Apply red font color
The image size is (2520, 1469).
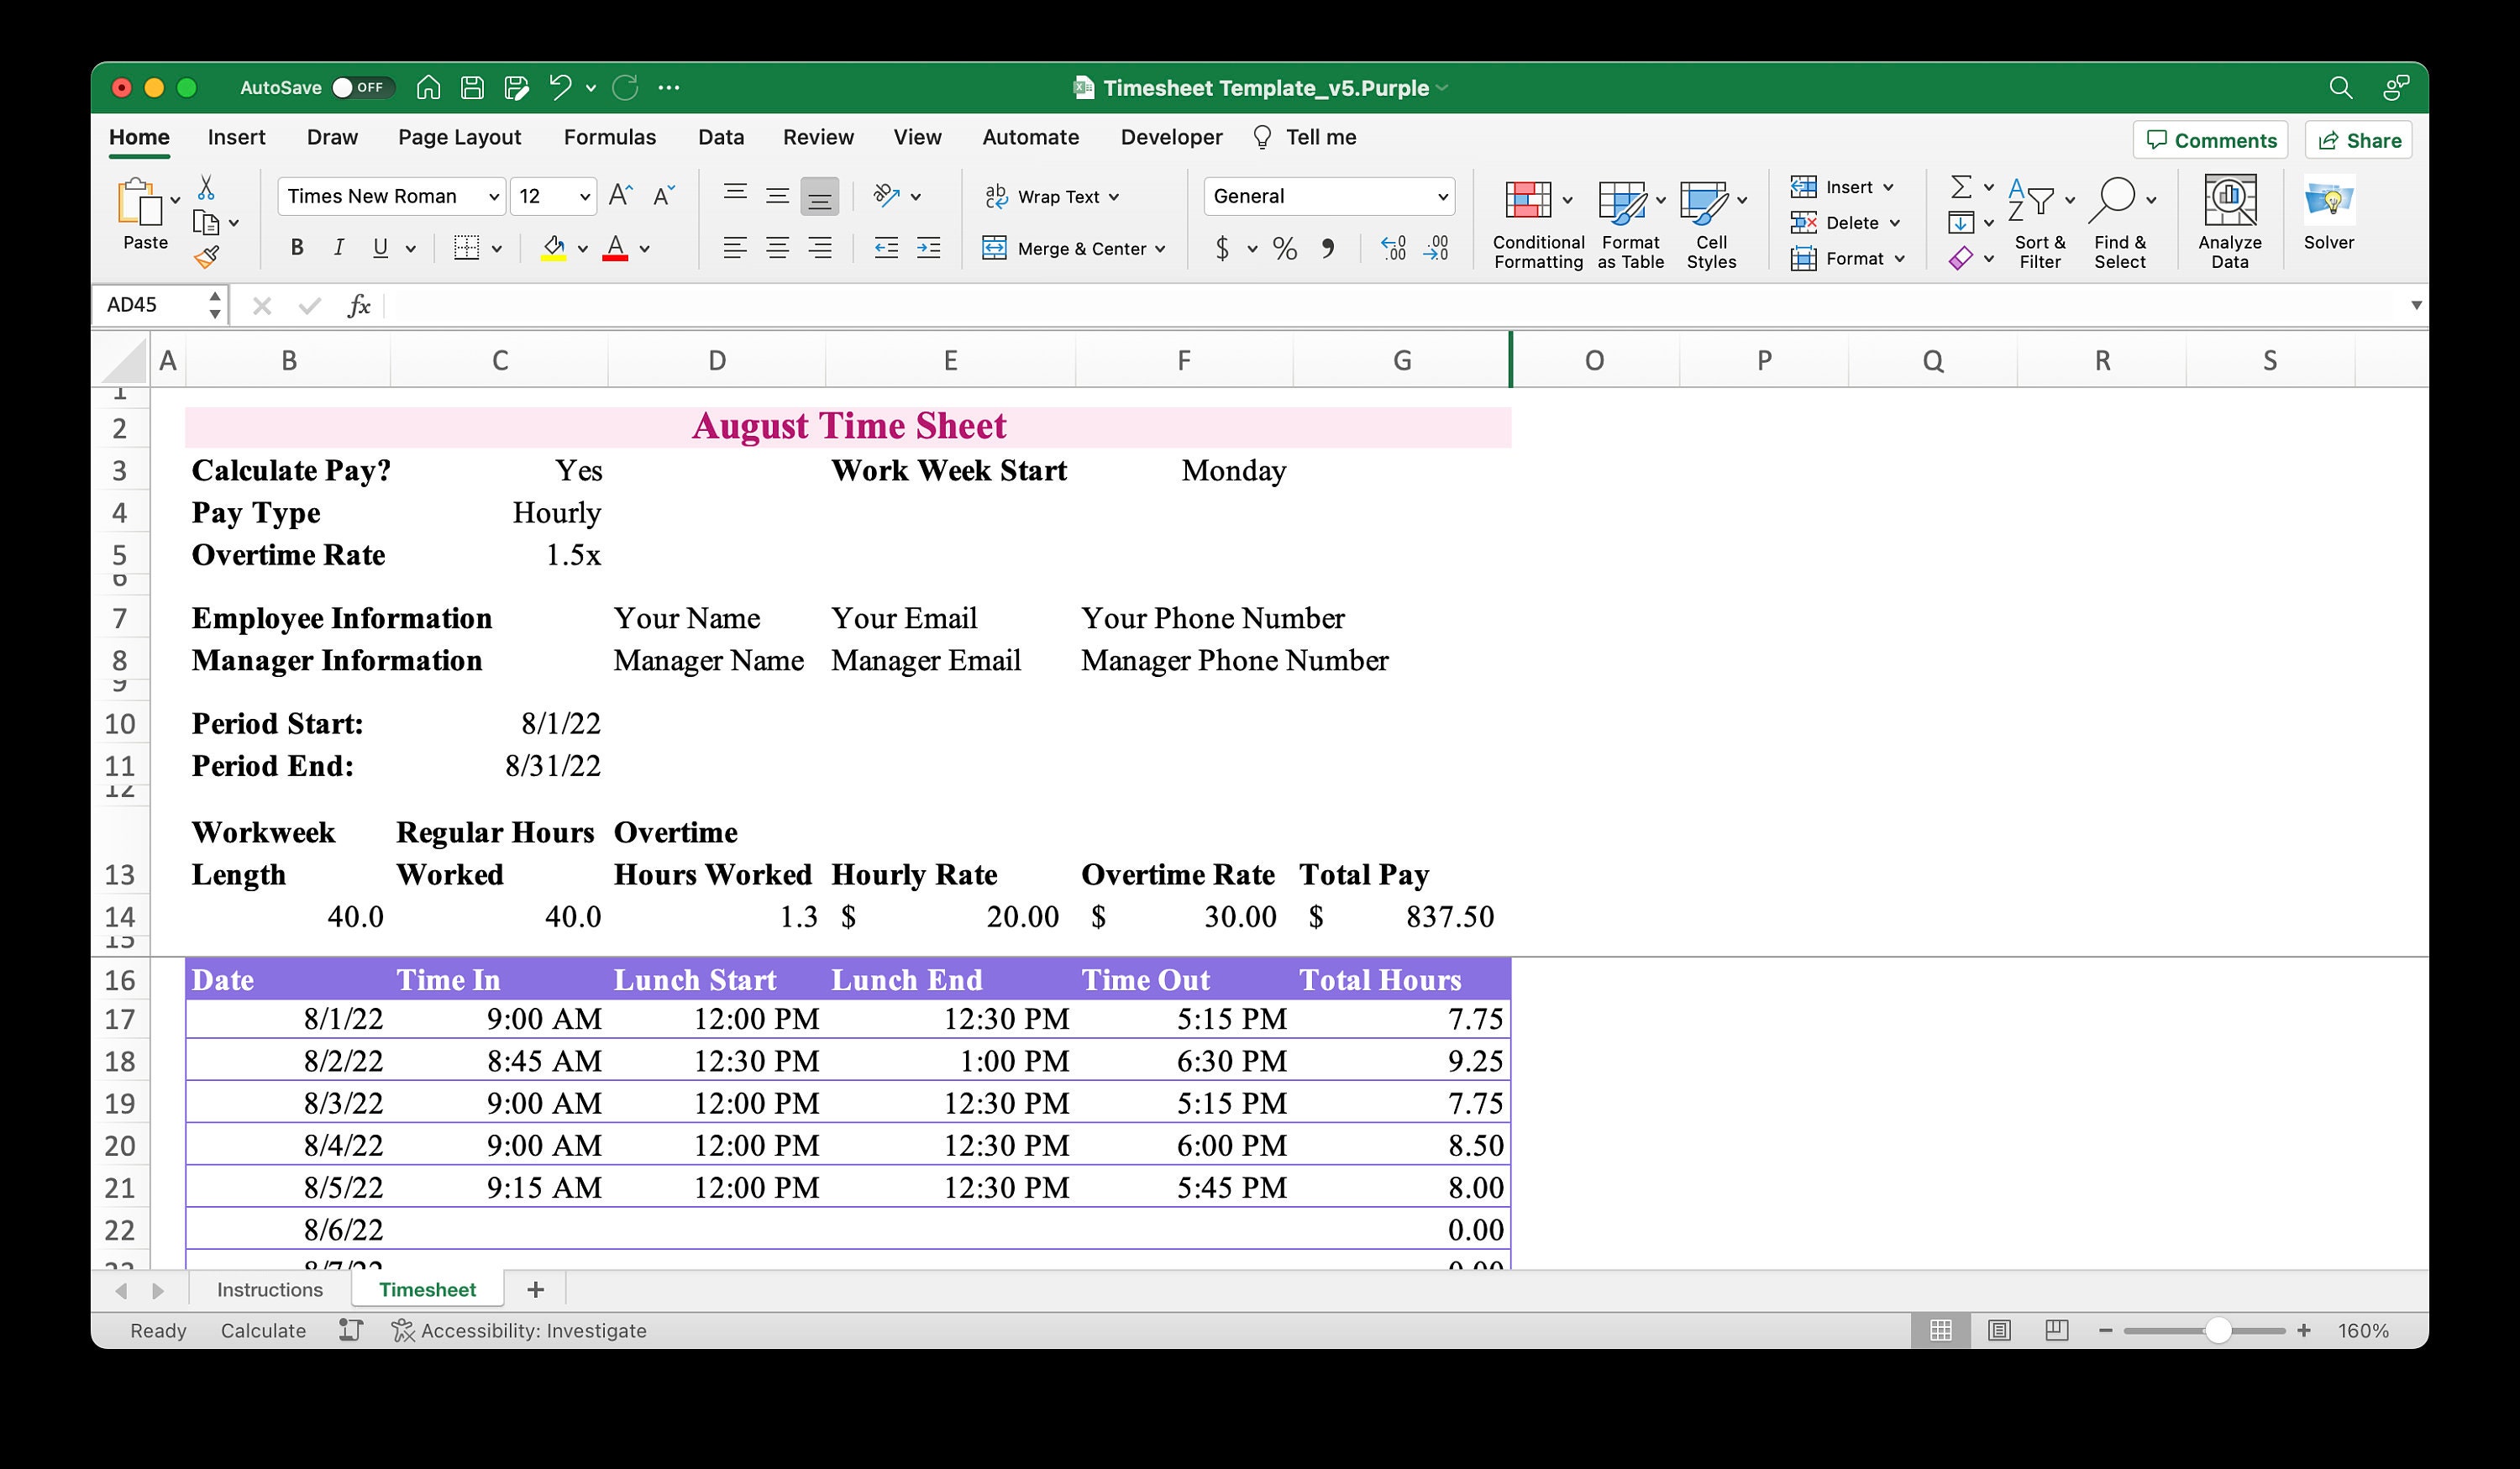click(616, 248)
